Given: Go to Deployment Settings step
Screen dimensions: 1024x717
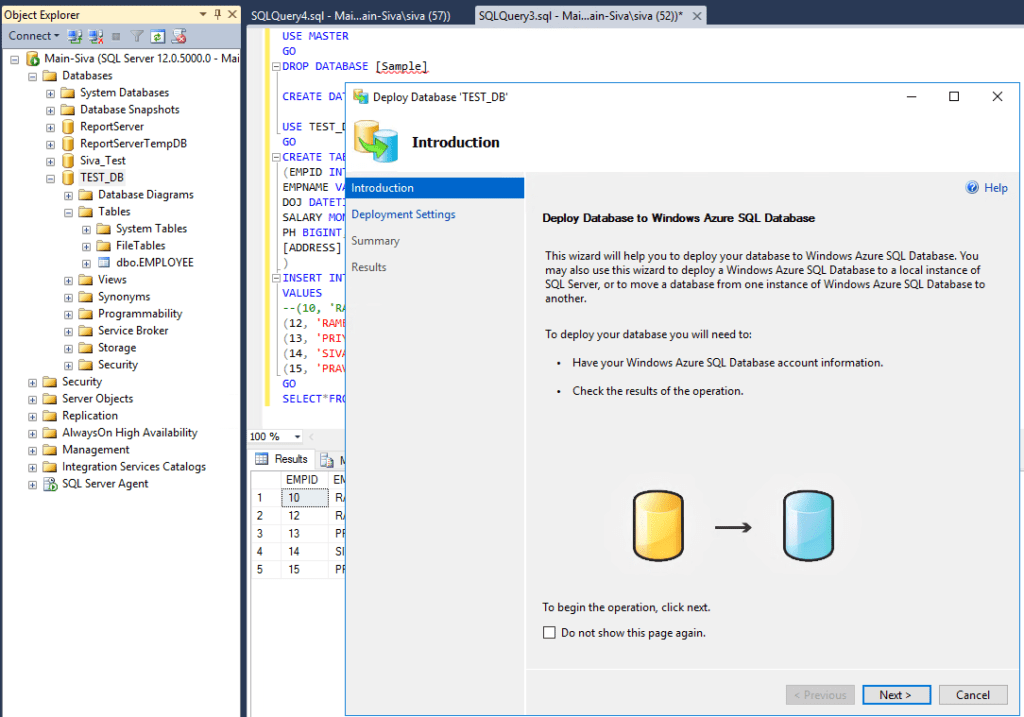Looking at the screenshot, I should pos(403,215).
